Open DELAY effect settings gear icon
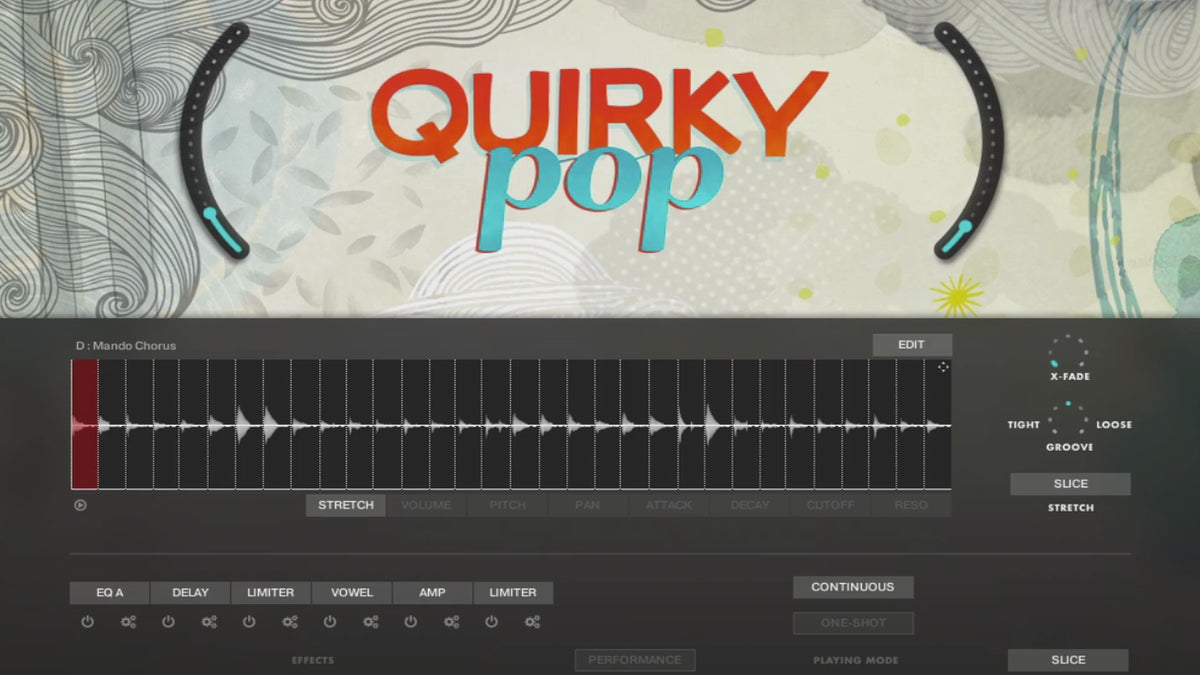Viewport: 1200px width, 675px height. click(209, 622)
